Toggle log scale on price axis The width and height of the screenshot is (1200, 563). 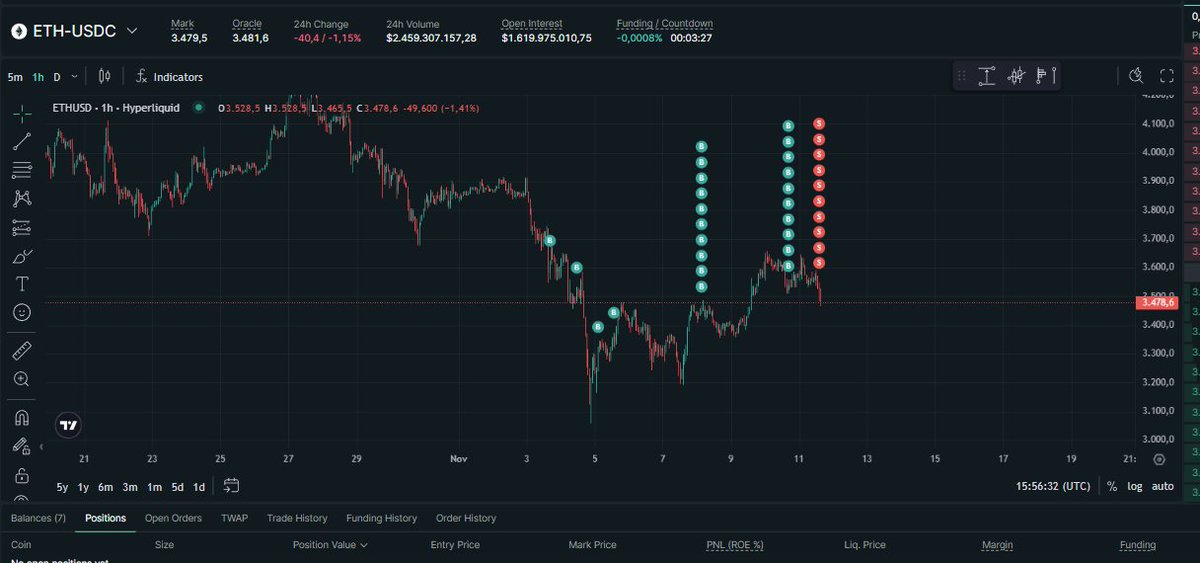(x=1135, y=487)
